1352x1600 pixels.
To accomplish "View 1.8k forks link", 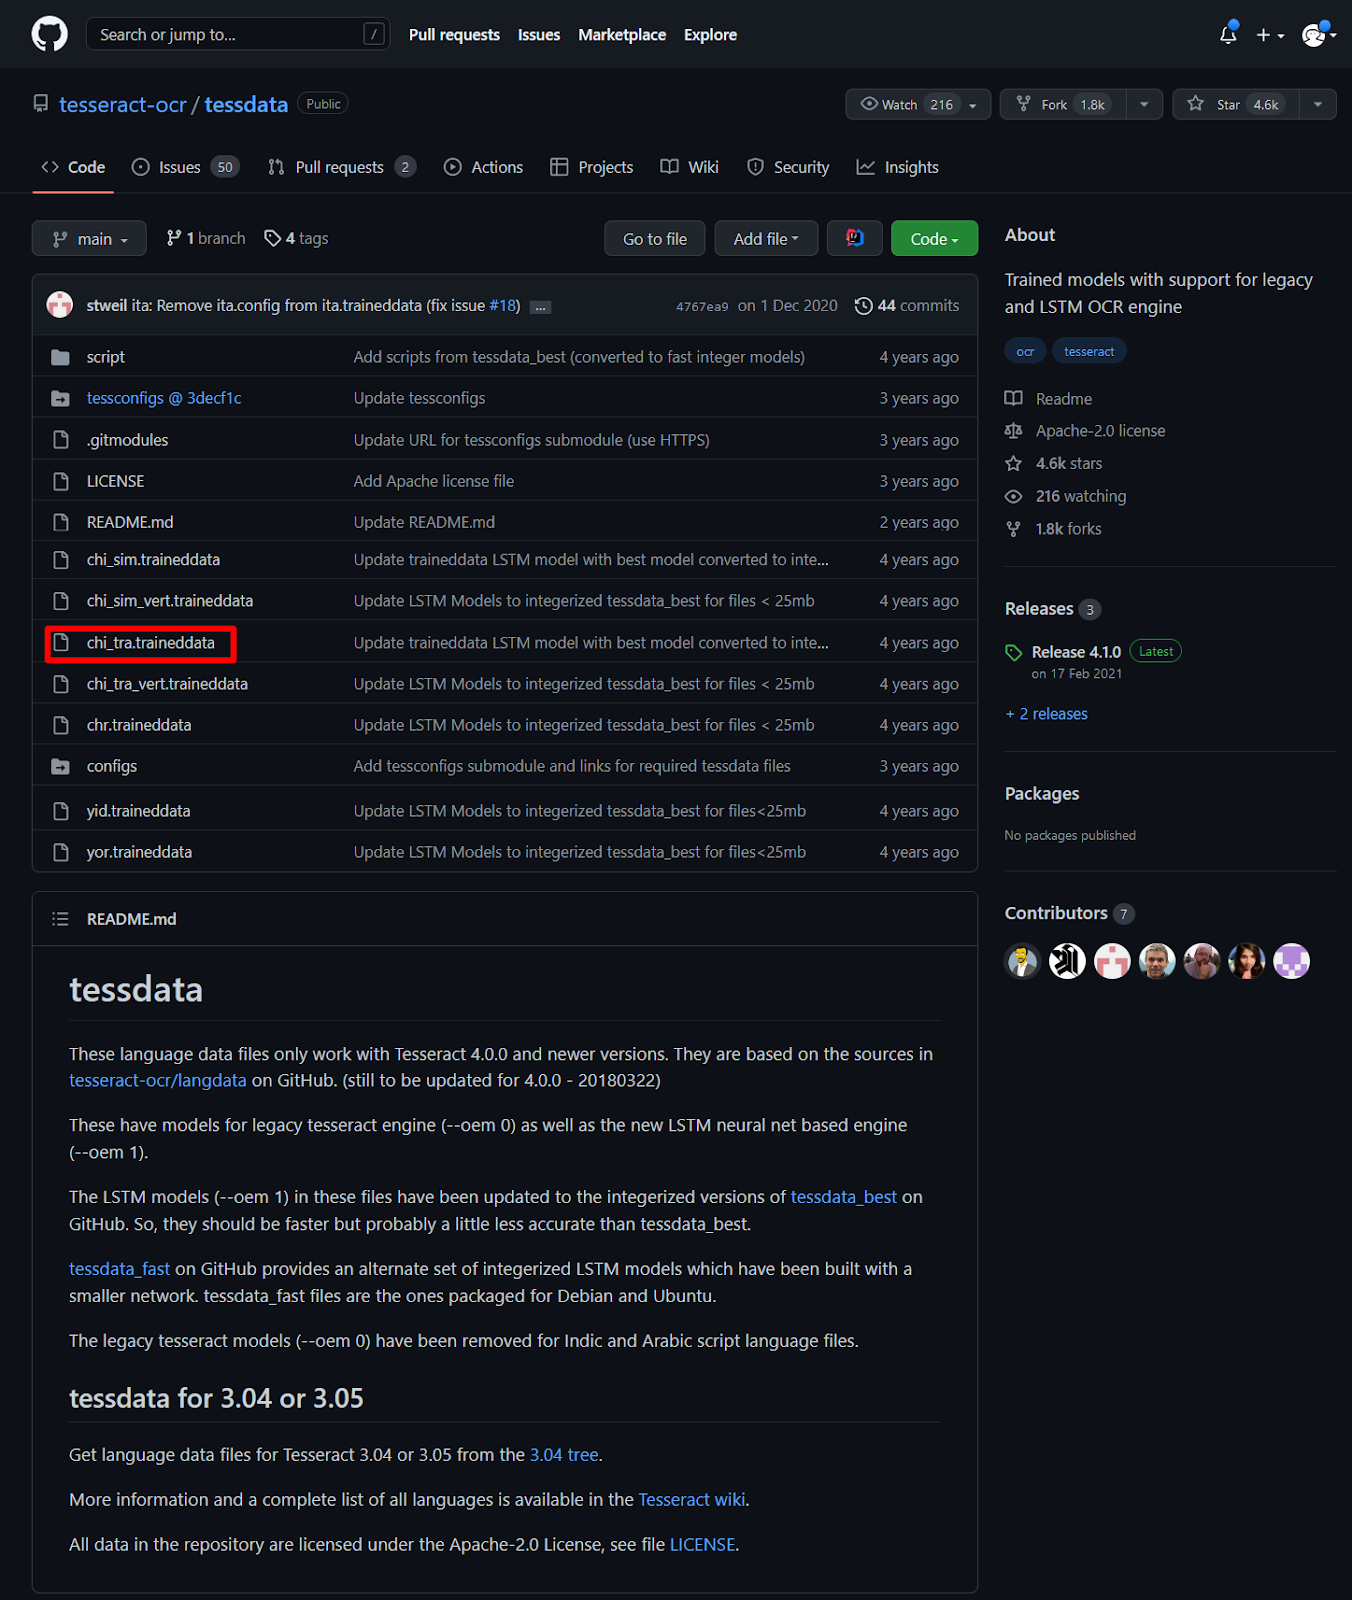I will click(1054, 529).
